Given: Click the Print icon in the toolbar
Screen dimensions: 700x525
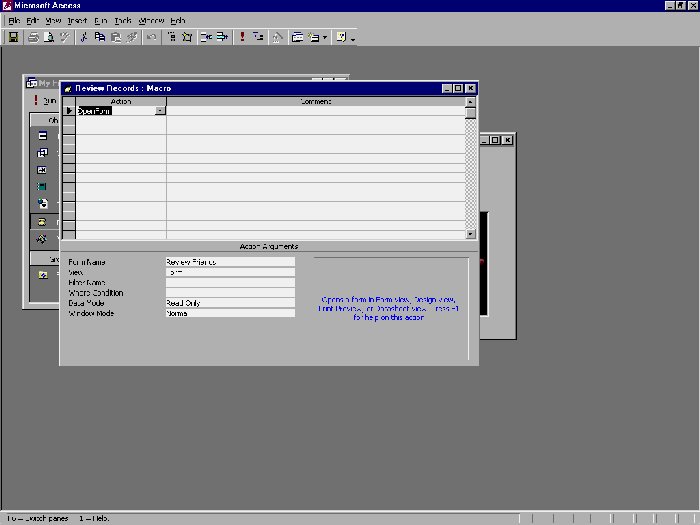Looking at the screenshot, I should (33, 37).
